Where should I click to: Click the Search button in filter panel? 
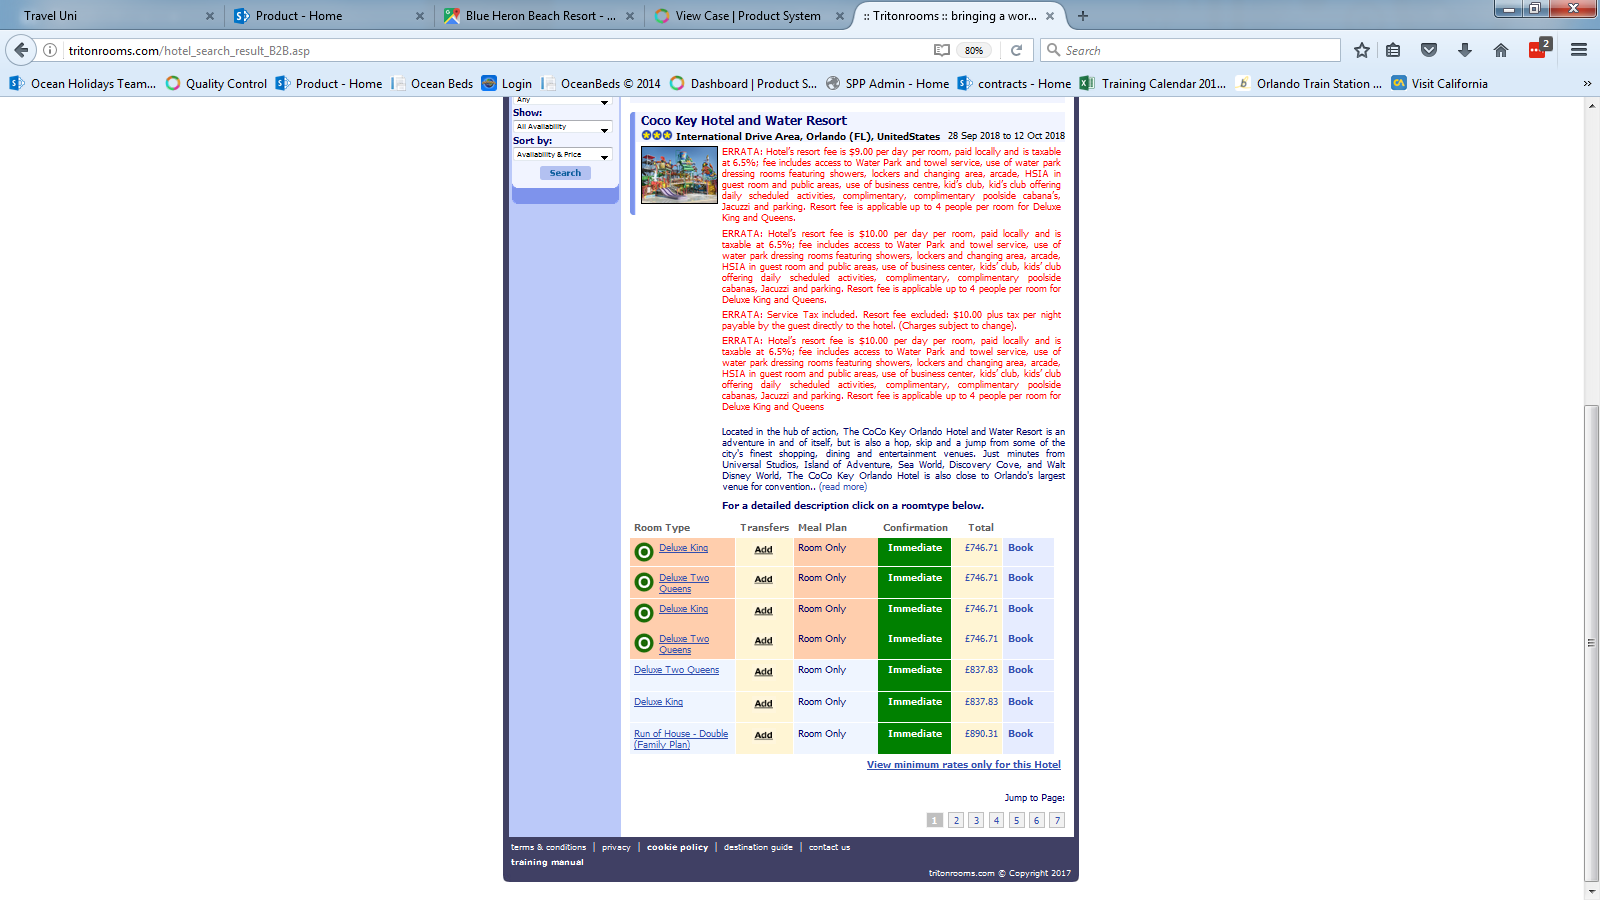click(565, 173)
